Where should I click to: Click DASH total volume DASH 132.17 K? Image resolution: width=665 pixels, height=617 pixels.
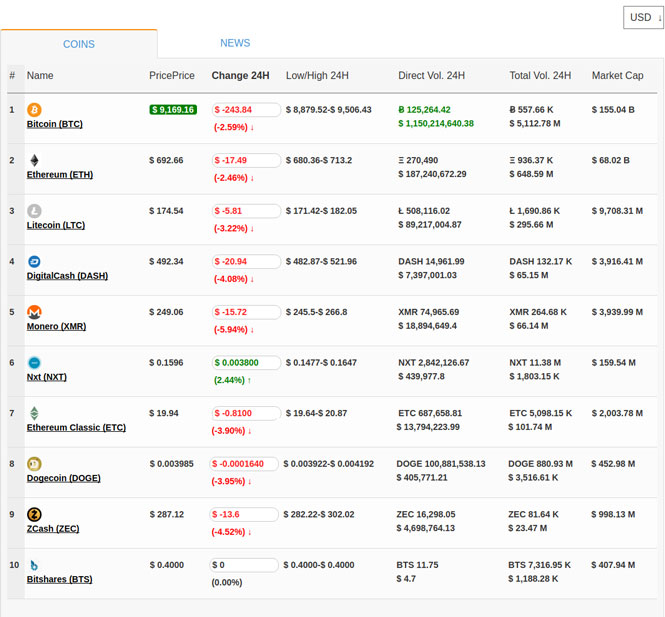[541, 261]
